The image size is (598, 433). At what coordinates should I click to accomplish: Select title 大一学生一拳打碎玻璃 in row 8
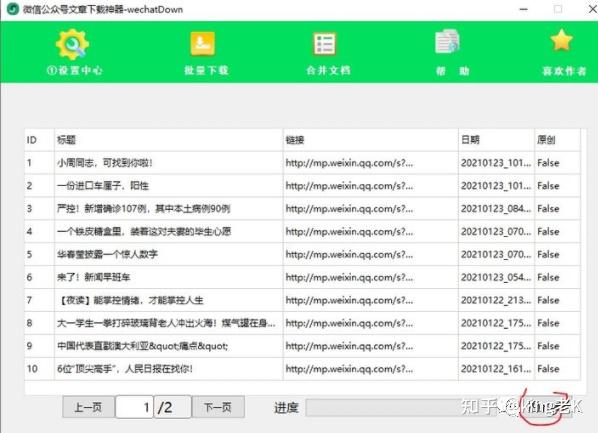166,323
